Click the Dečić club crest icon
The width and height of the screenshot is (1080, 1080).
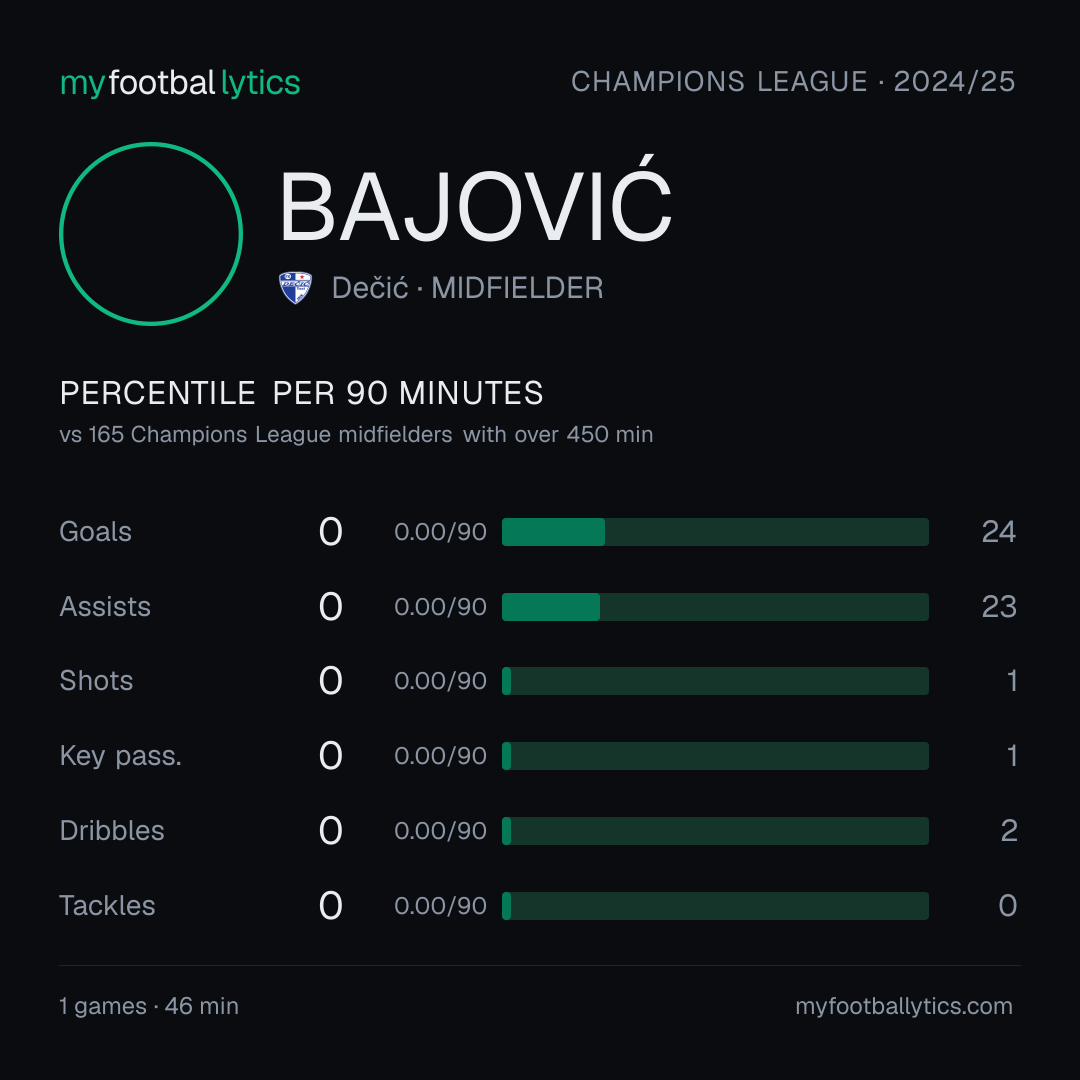point(295,288)
